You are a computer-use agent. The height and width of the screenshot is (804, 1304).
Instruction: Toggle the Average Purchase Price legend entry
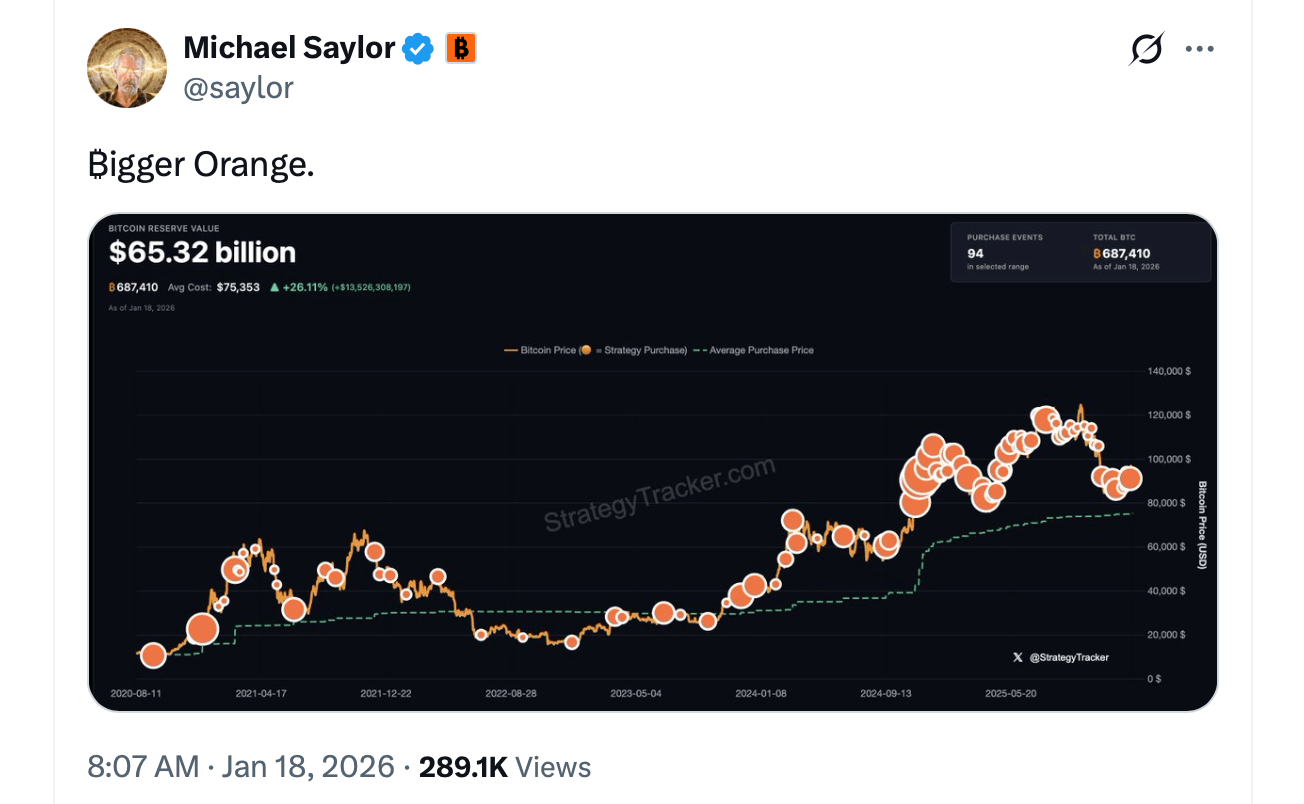pyautogui.click(x=764, y=350)
